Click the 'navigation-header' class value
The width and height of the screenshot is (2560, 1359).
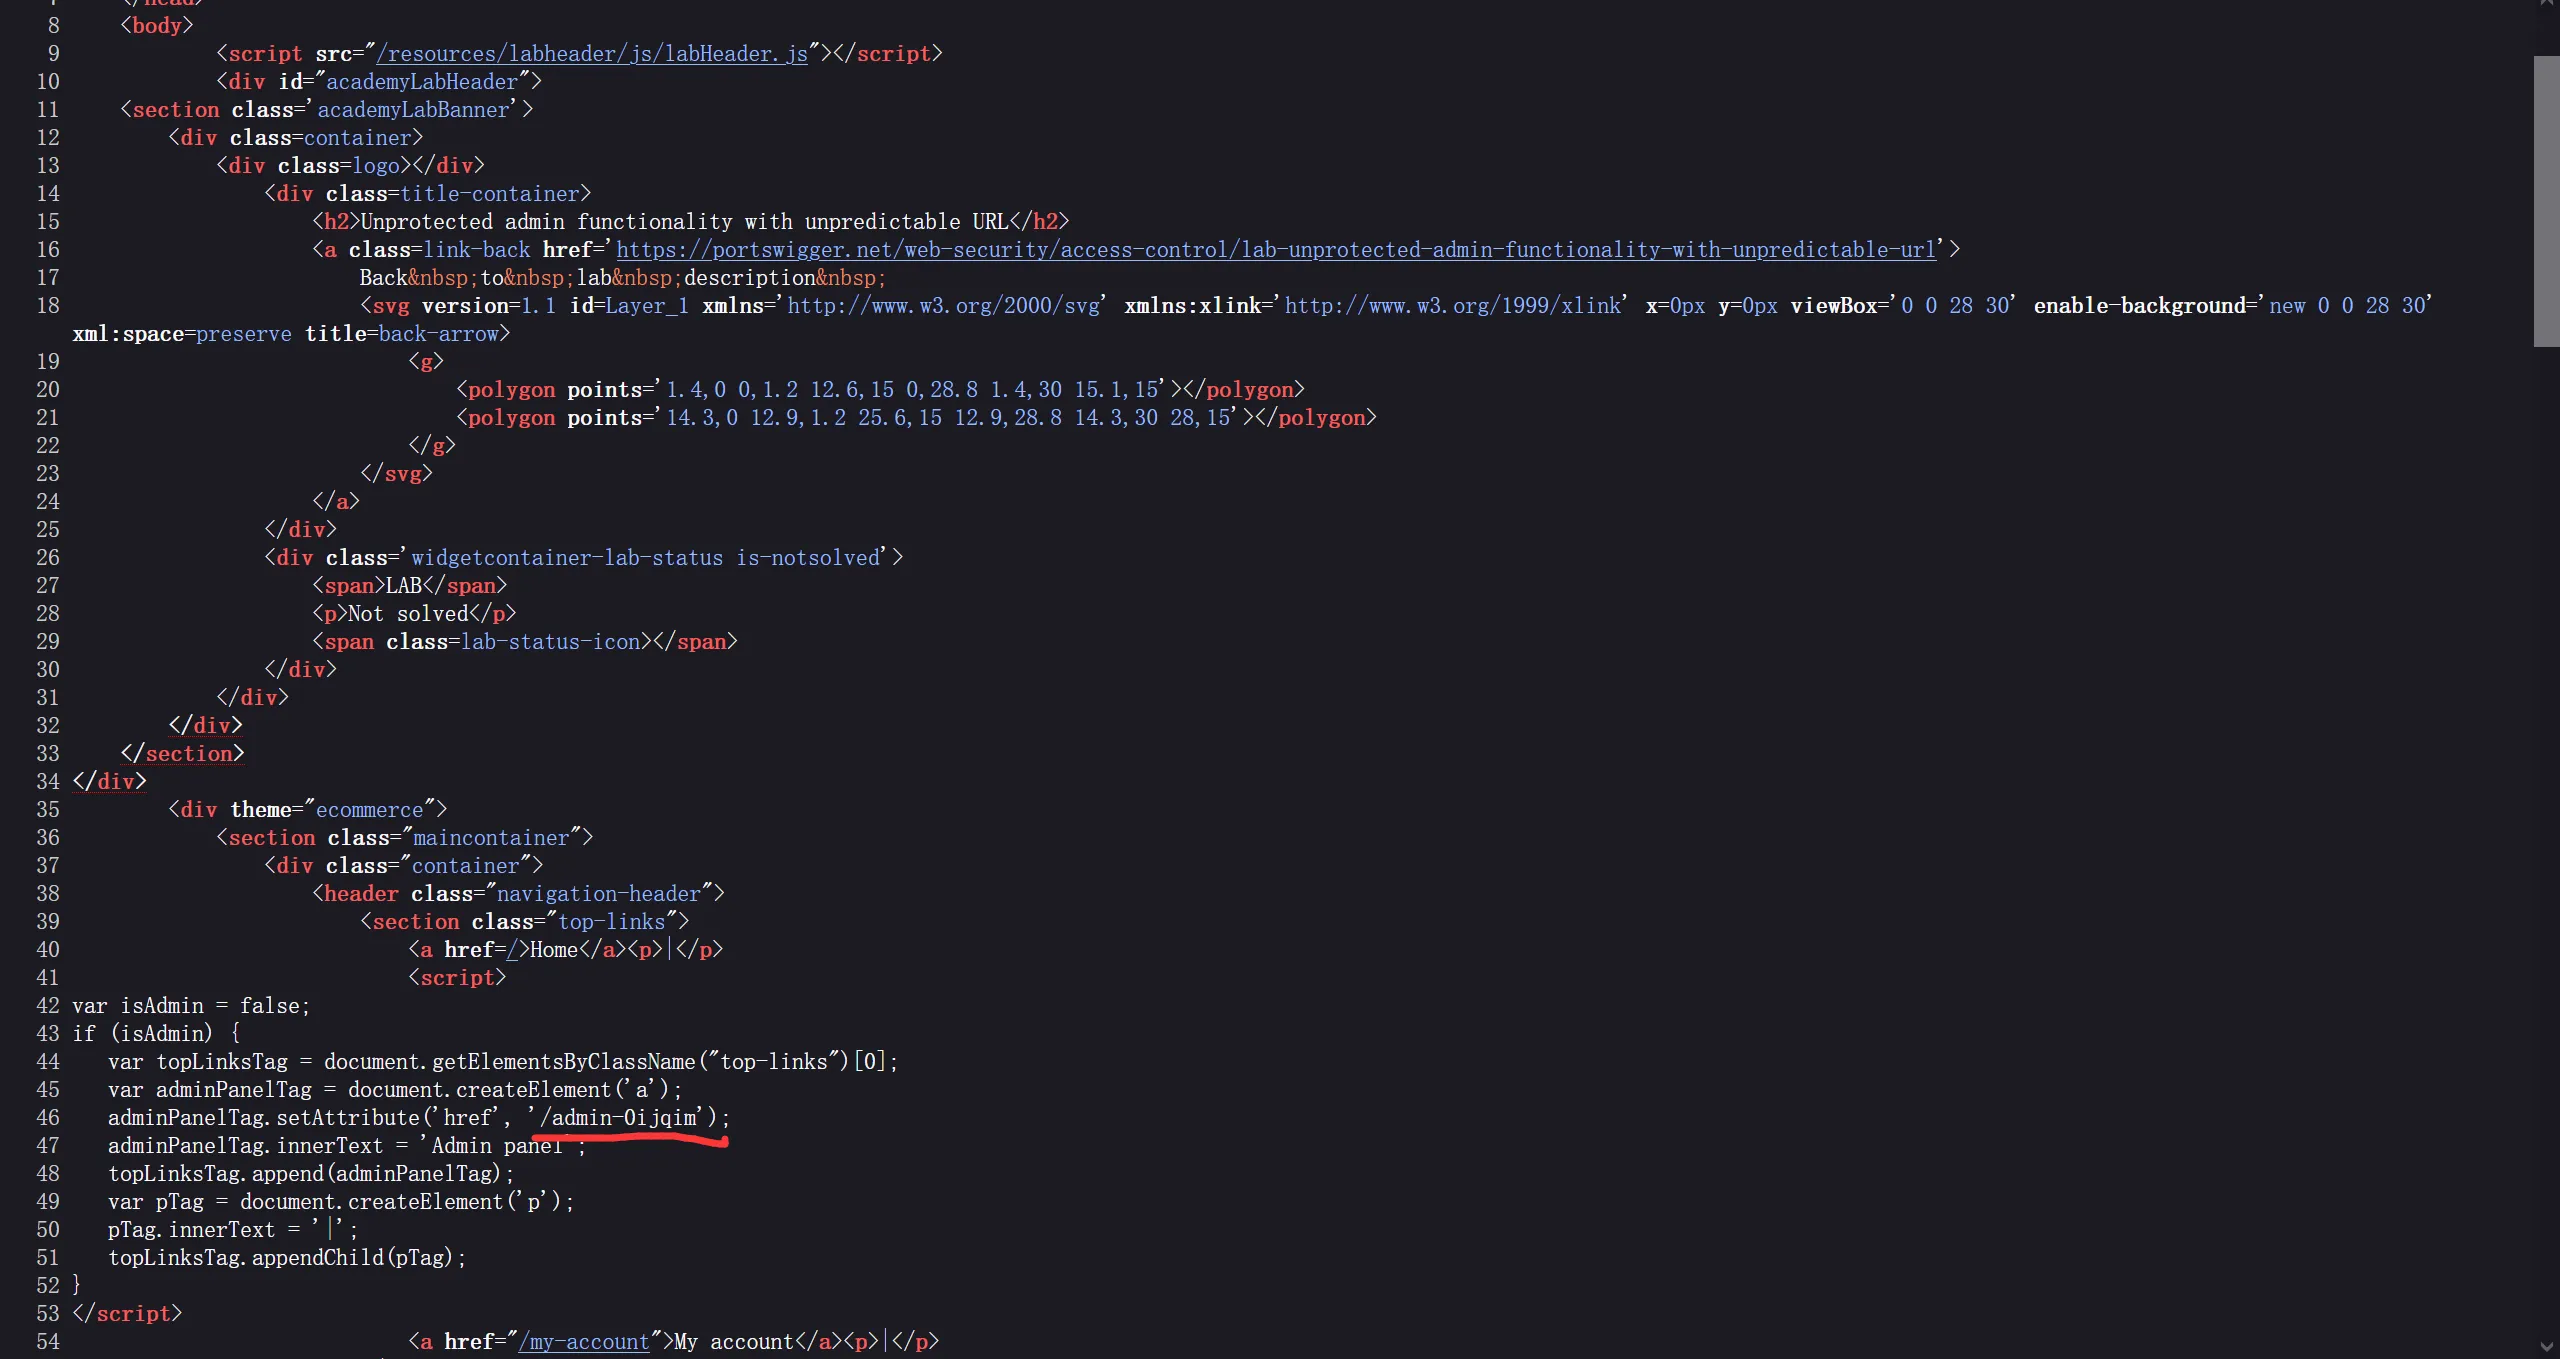(x=598, y=893)
